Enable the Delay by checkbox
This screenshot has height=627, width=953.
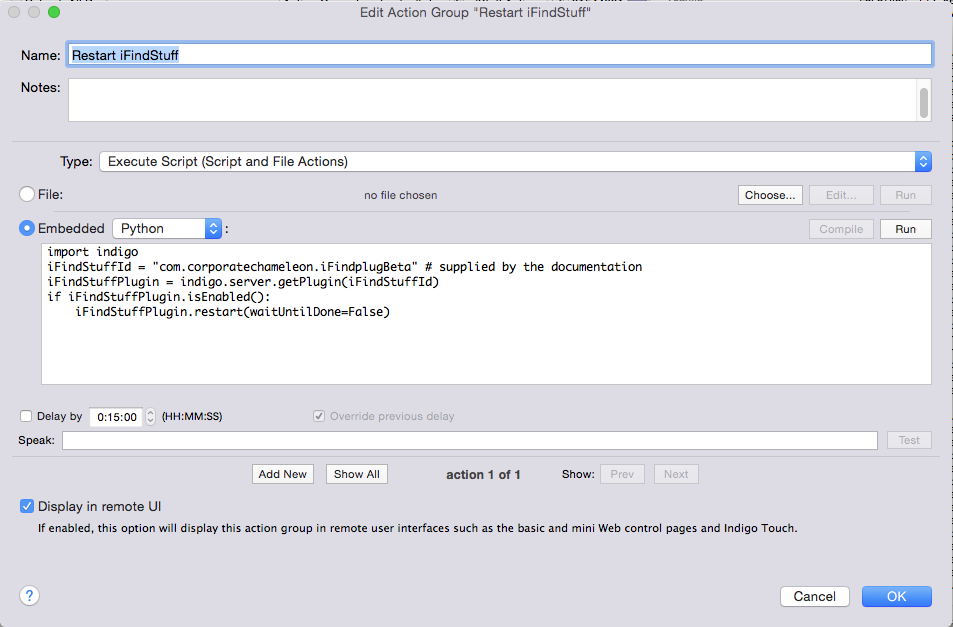tap(26, 416)
